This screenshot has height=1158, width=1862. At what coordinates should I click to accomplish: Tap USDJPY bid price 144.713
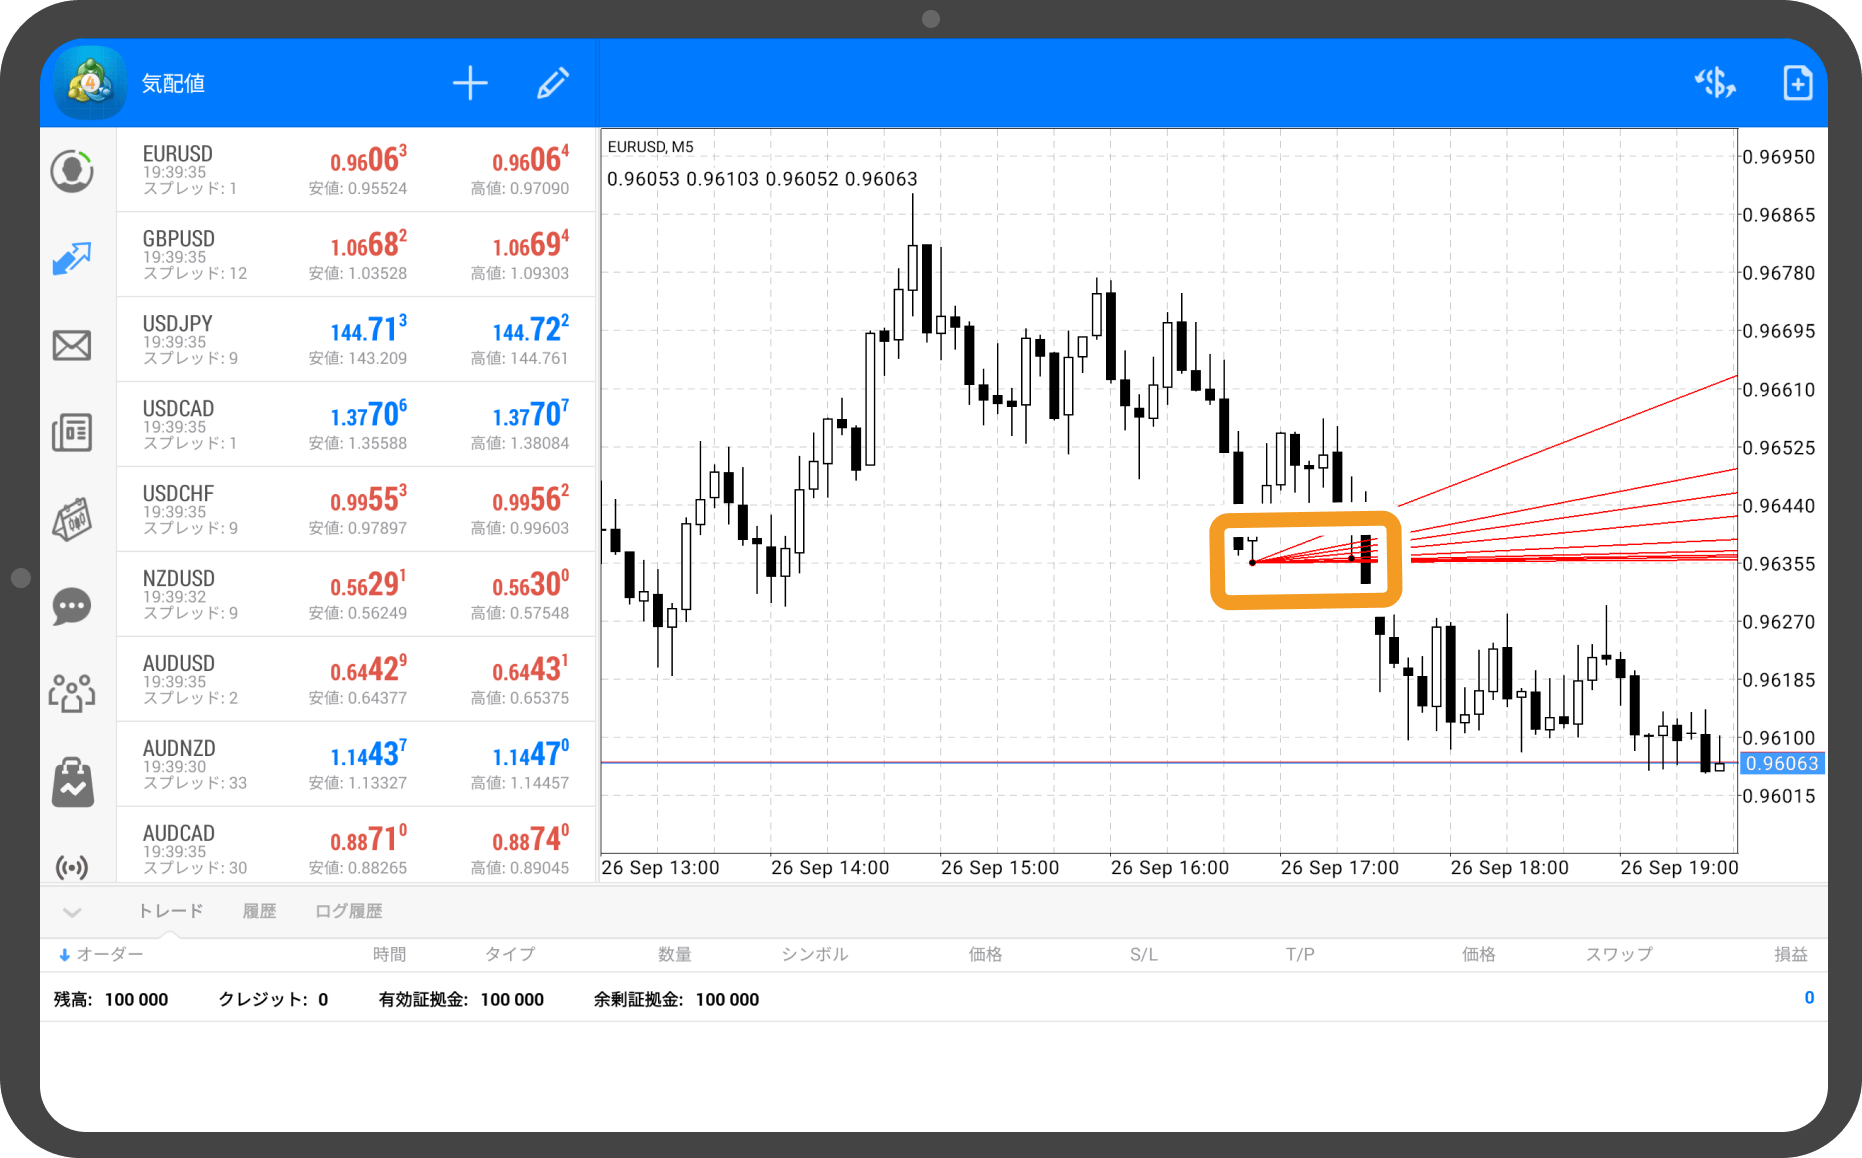click(x=368, y=329)
